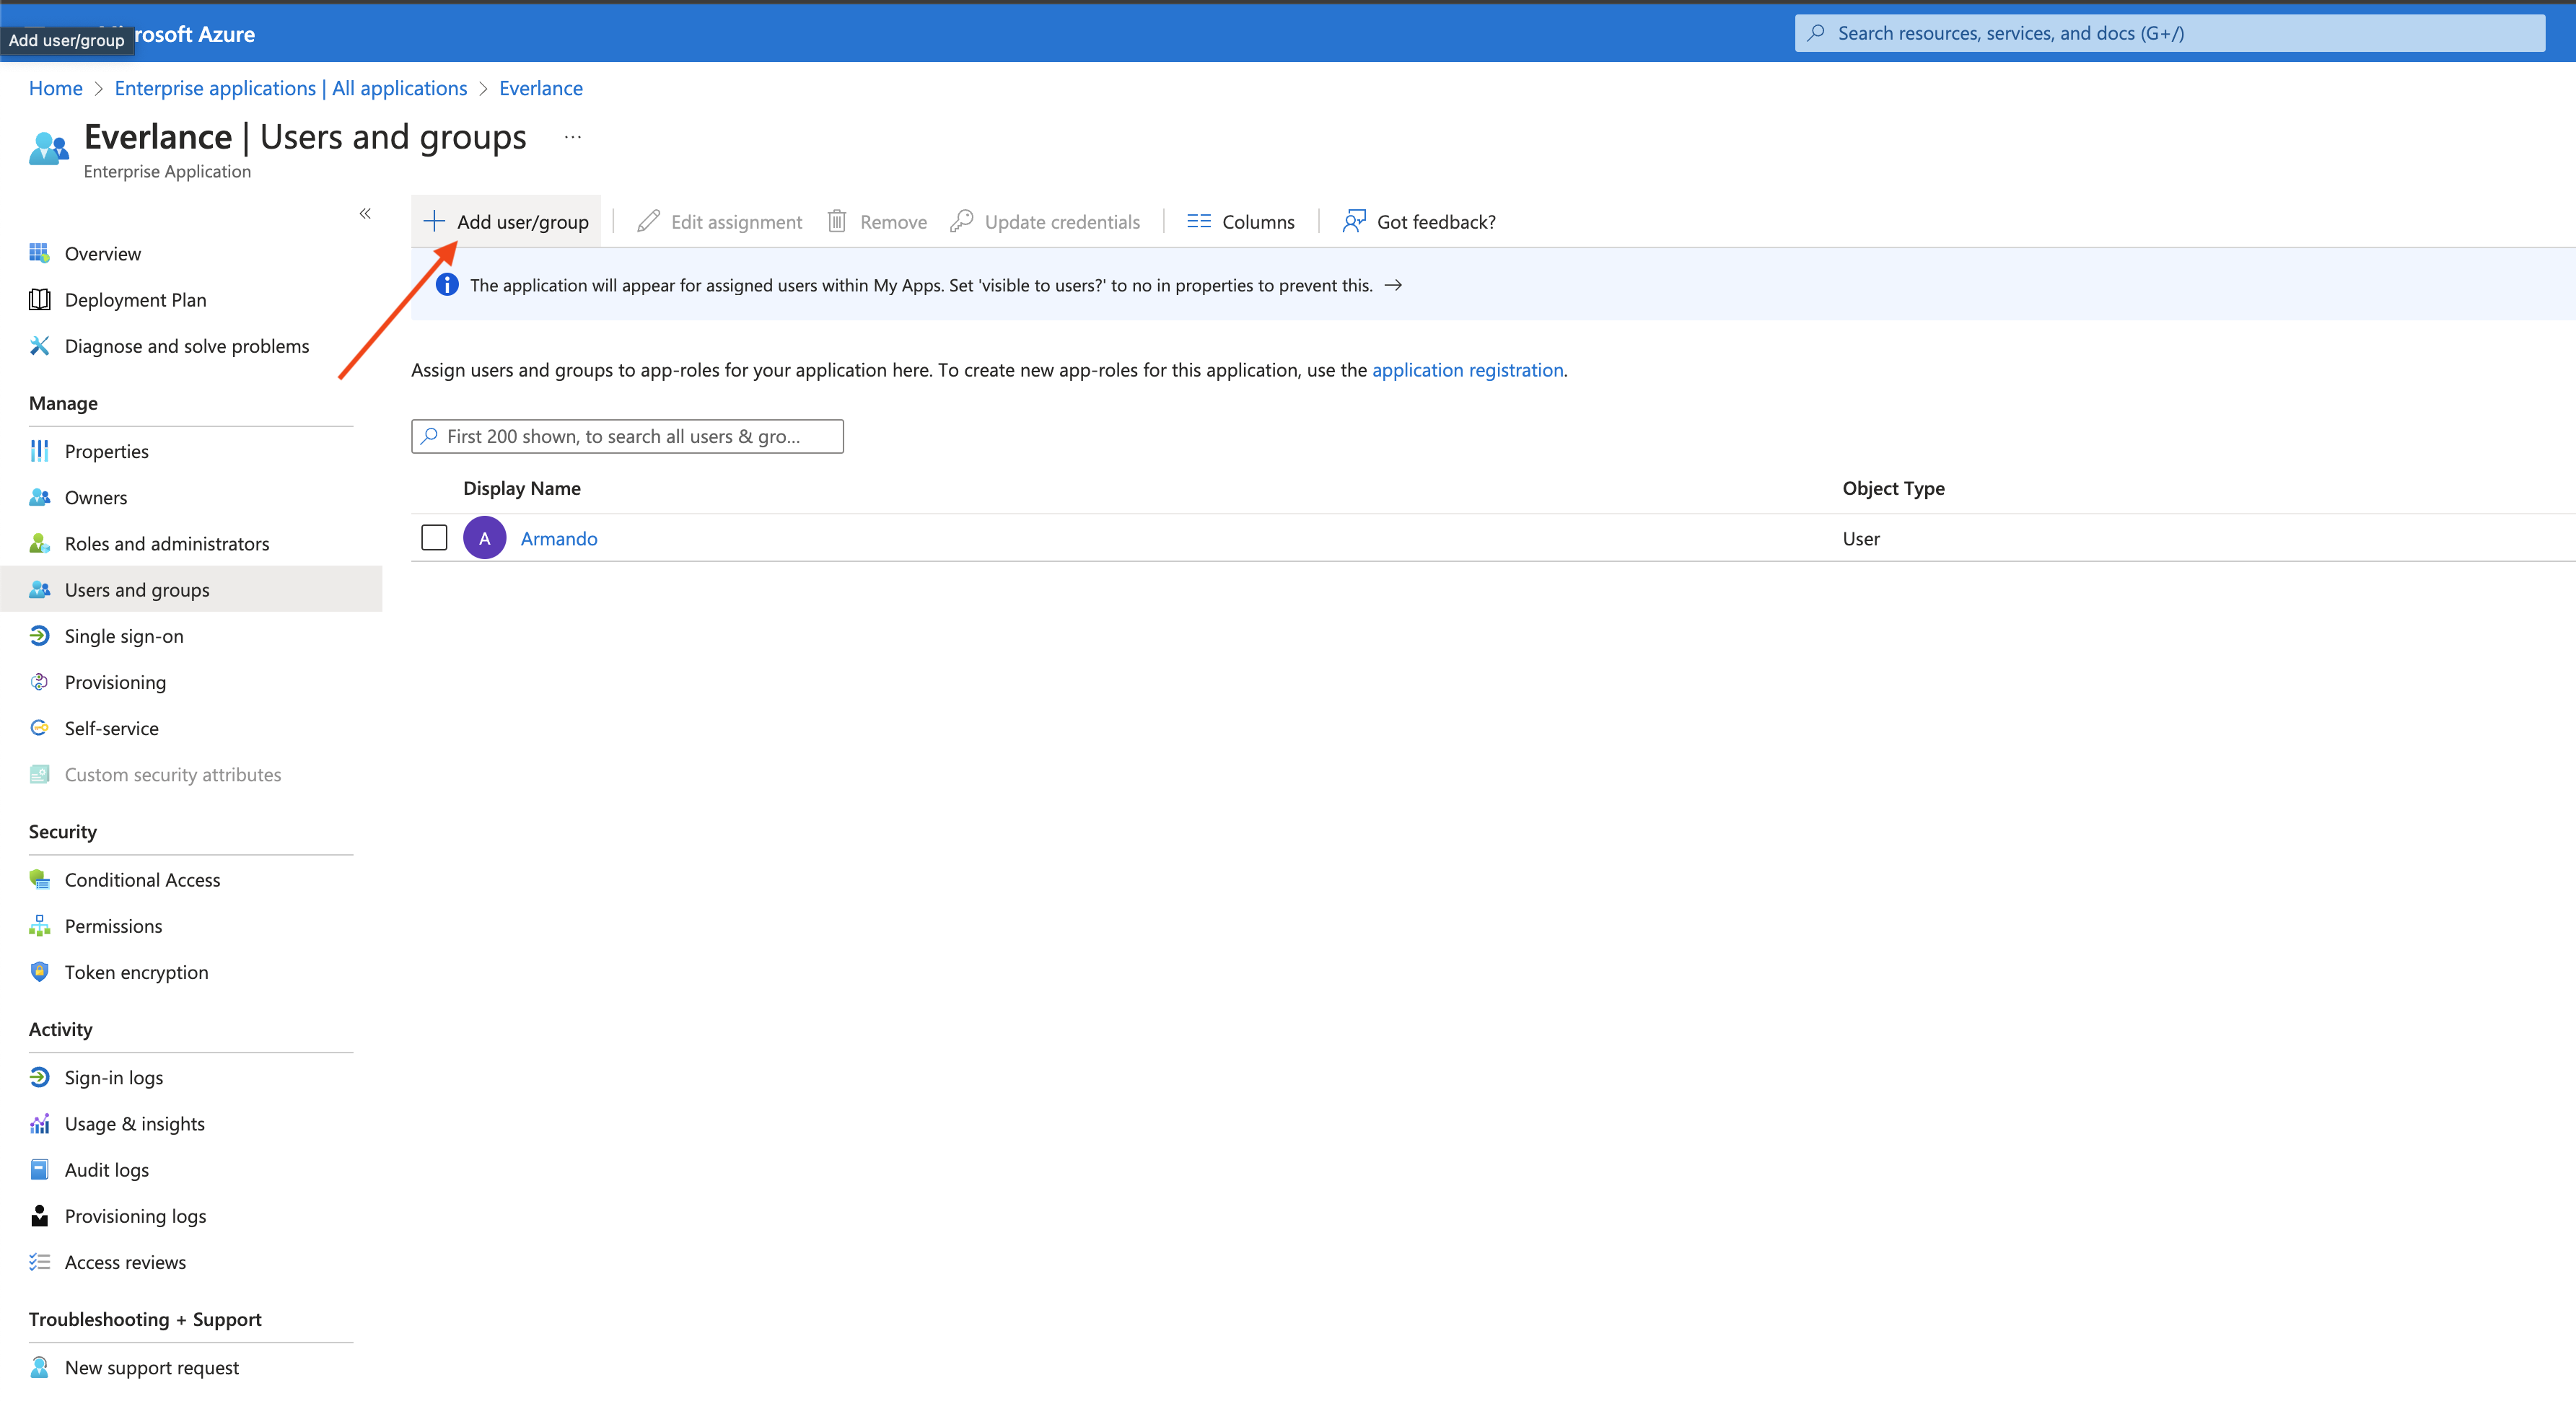Click the Got feedback icon
The image size is (2576, 1401).
point(1354,221)
